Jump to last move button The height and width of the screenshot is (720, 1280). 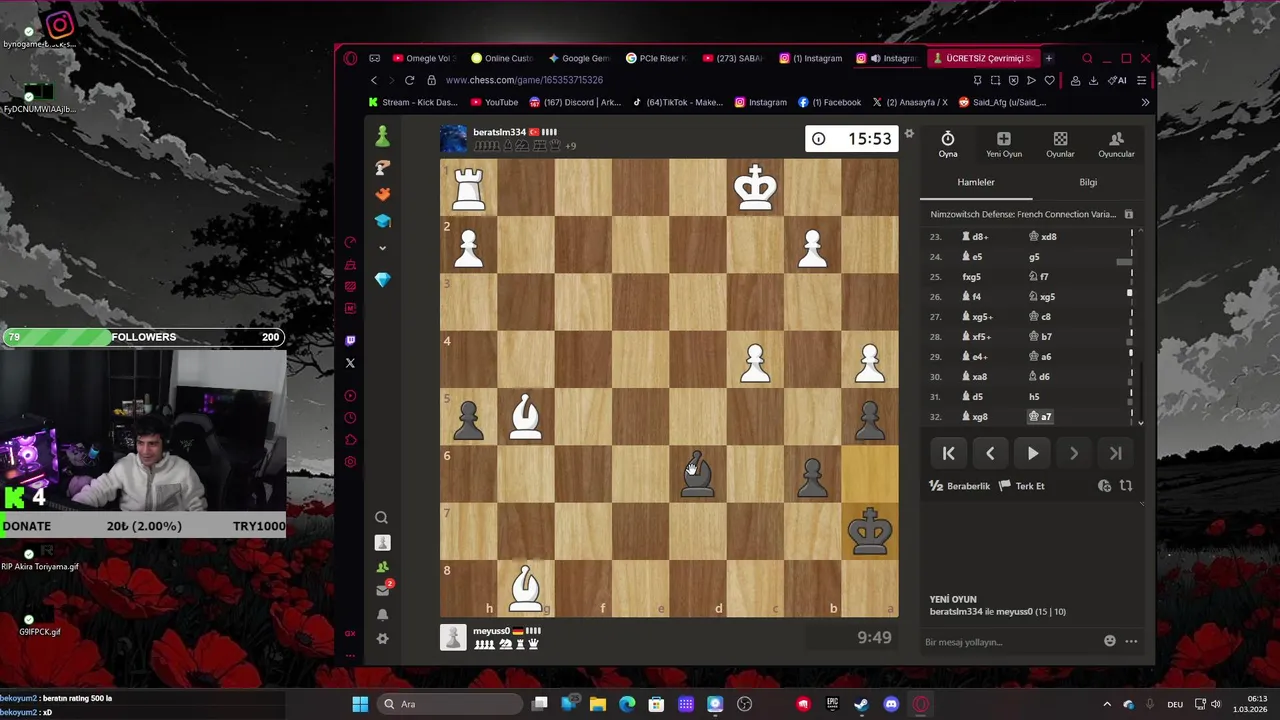coord(1115,453)
